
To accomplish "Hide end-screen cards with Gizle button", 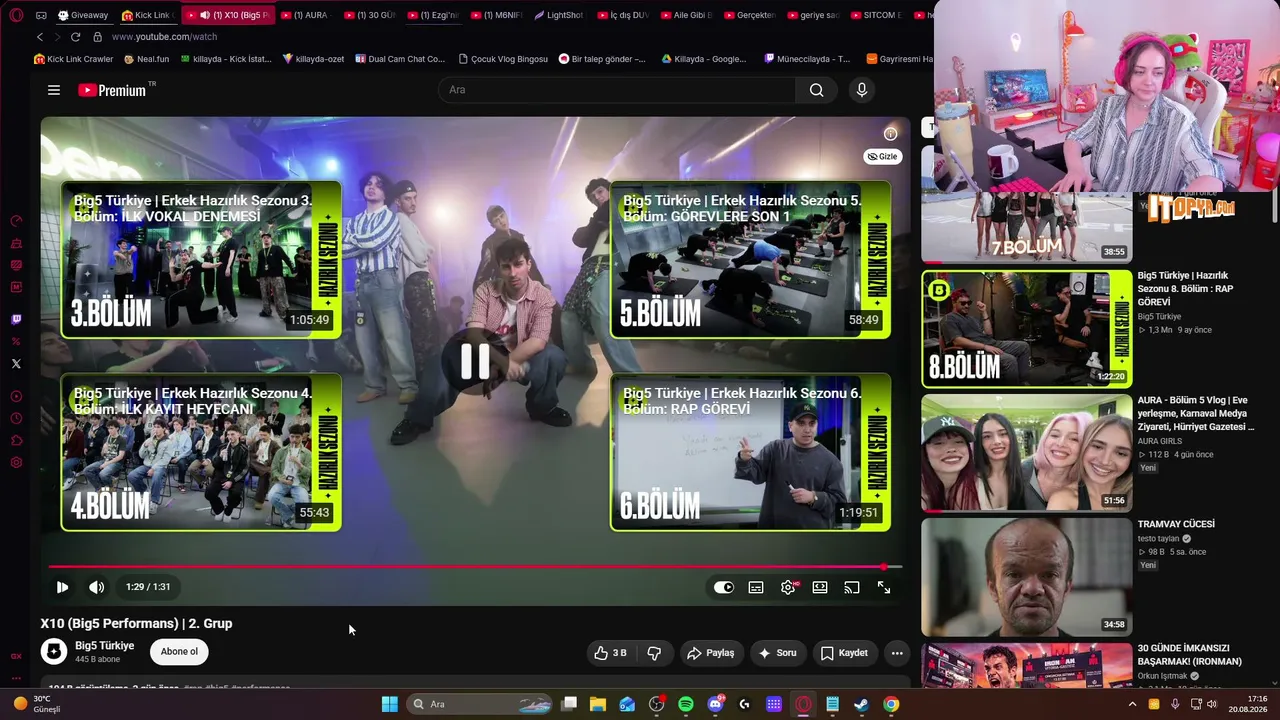I will tap(882, 156).
